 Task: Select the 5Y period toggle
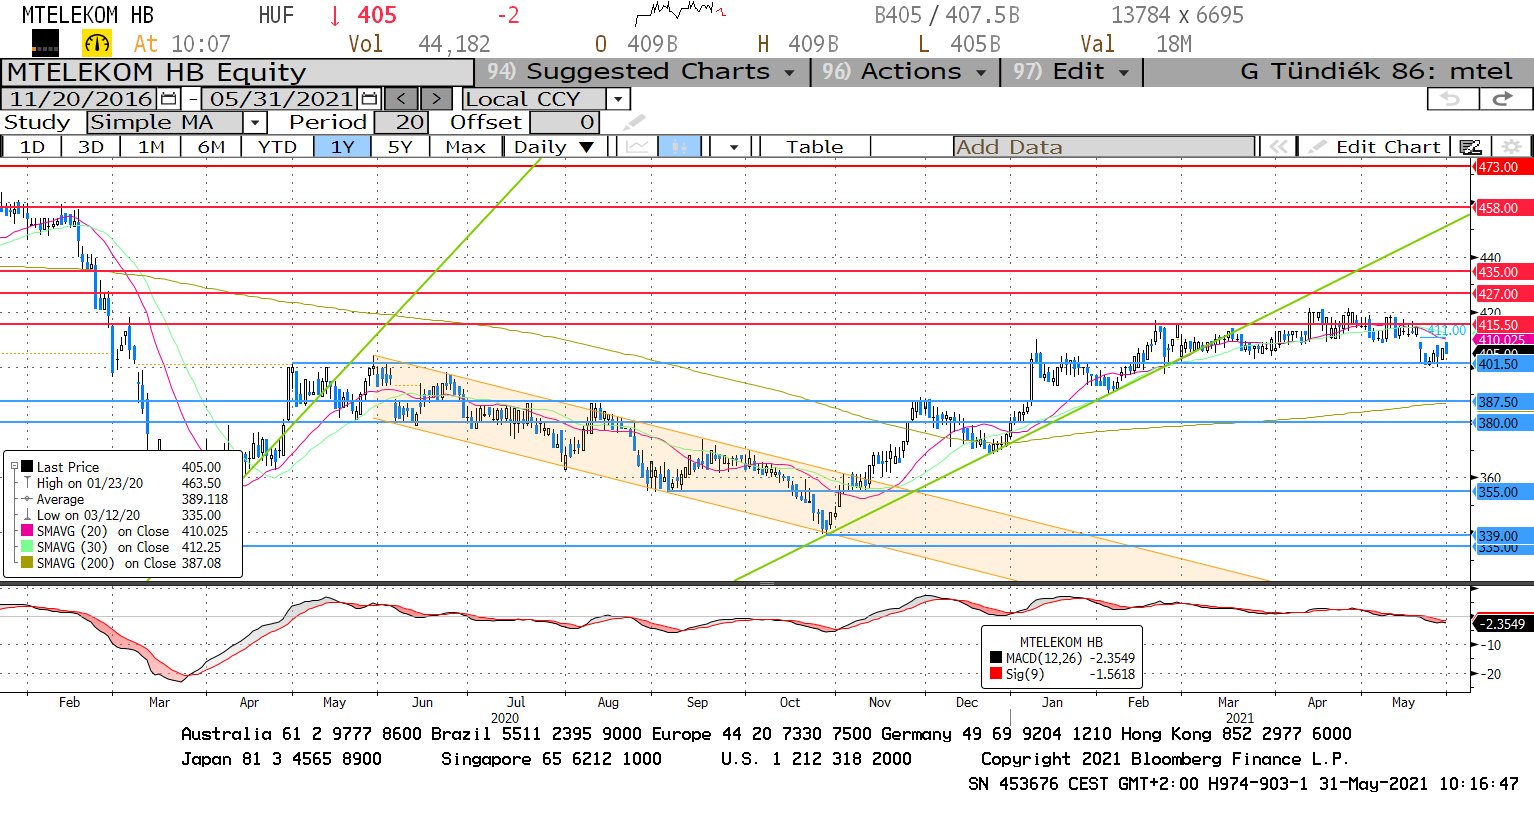400,147
